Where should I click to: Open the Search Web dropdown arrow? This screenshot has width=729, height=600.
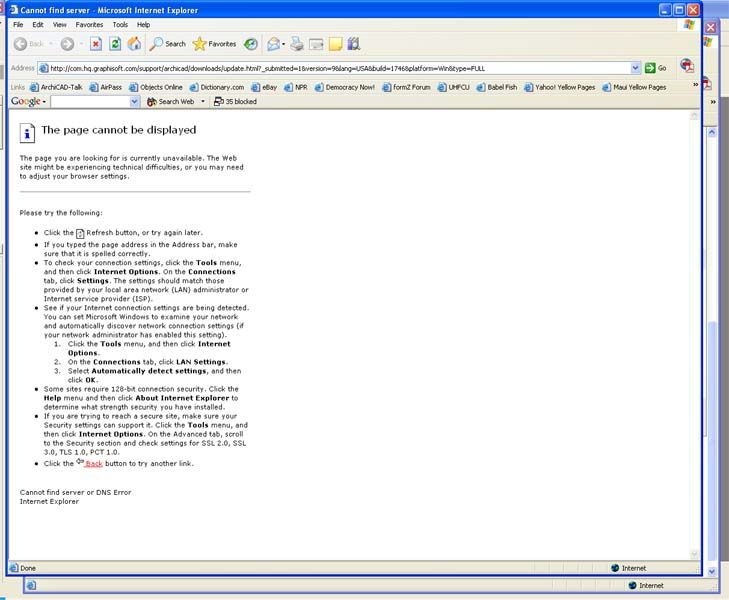click(203, 101)
